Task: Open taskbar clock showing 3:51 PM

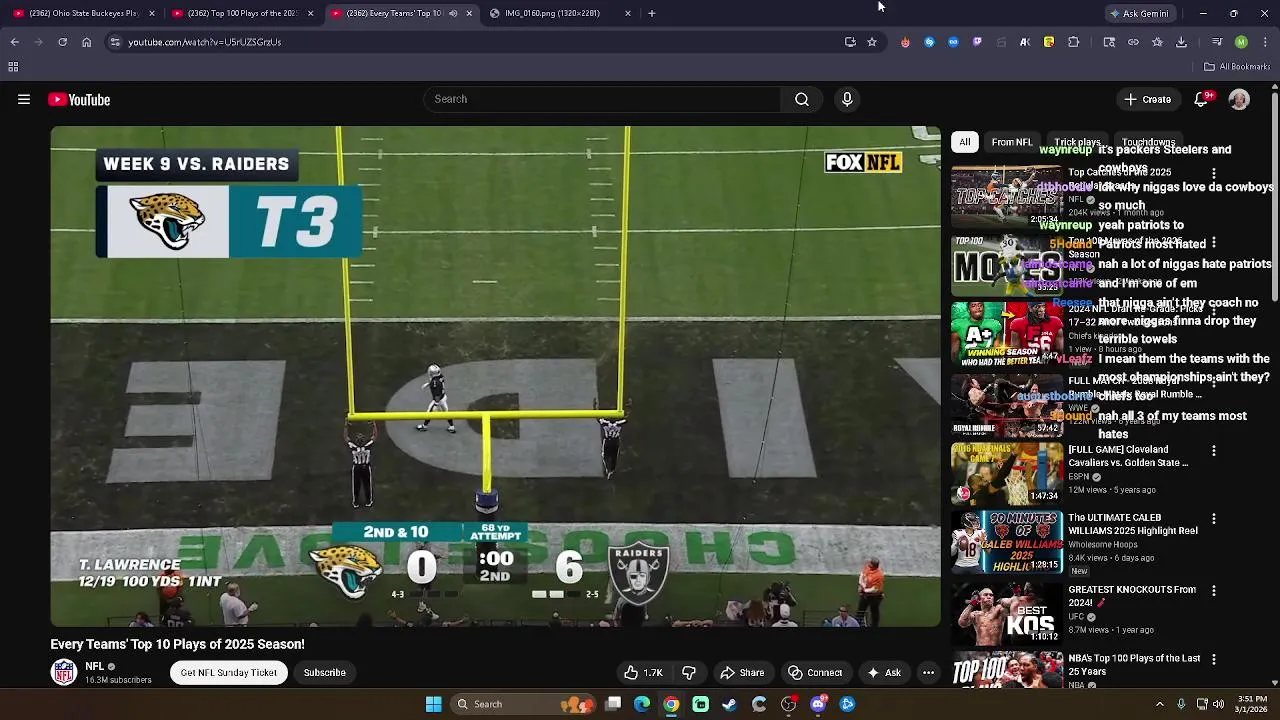Action: coord(1252,704)
